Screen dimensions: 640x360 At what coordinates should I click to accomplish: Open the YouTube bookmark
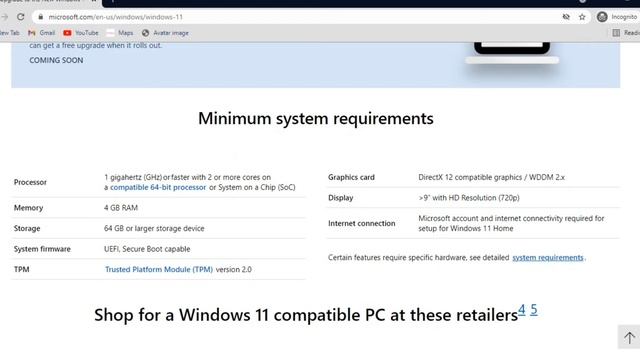tap(81, 33)
